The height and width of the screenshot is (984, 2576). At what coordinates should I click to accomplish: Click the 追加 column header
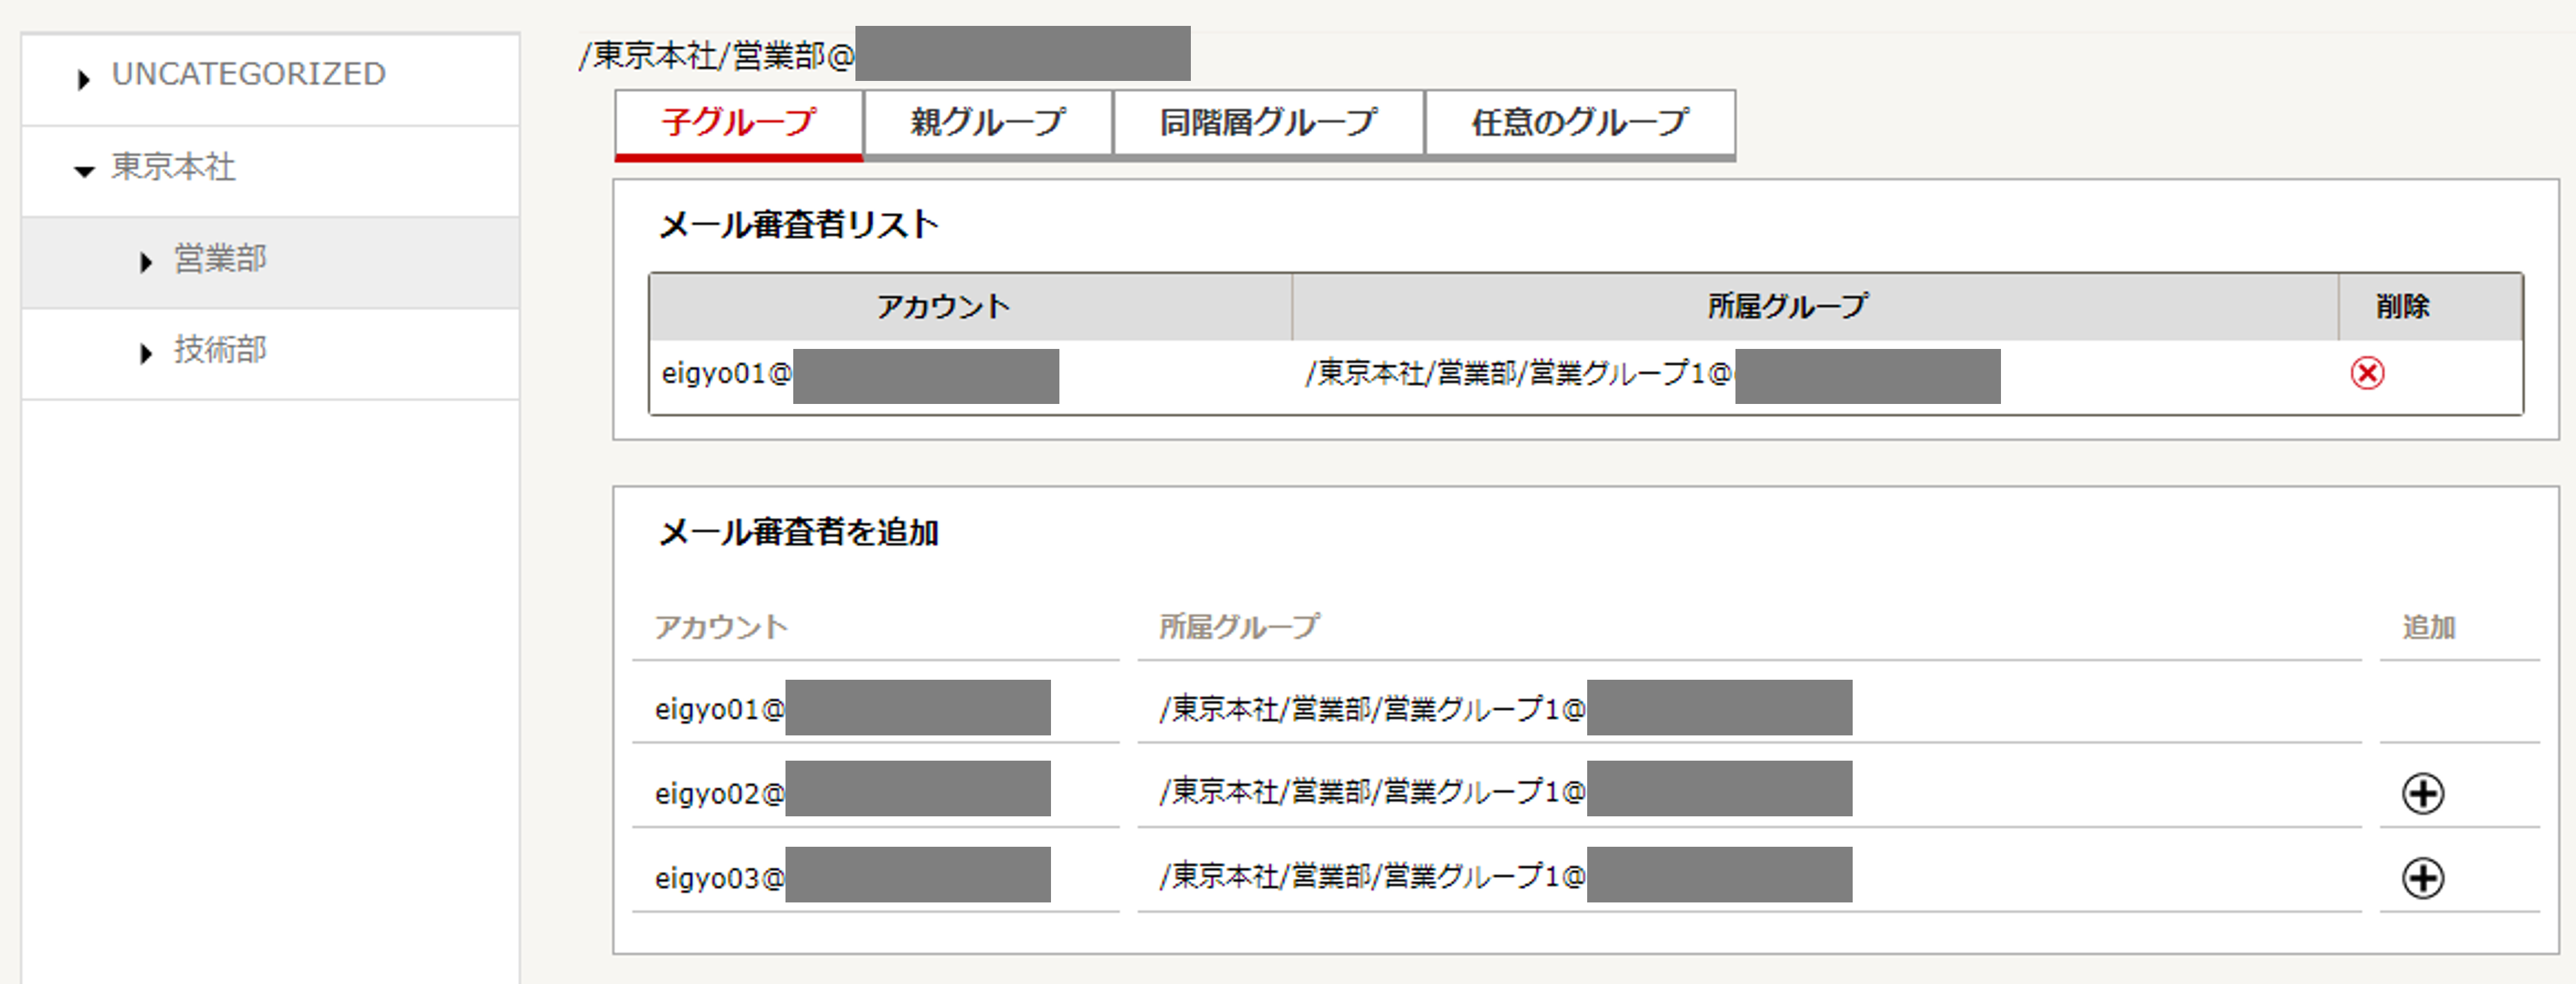click(x=2429, y=627)
